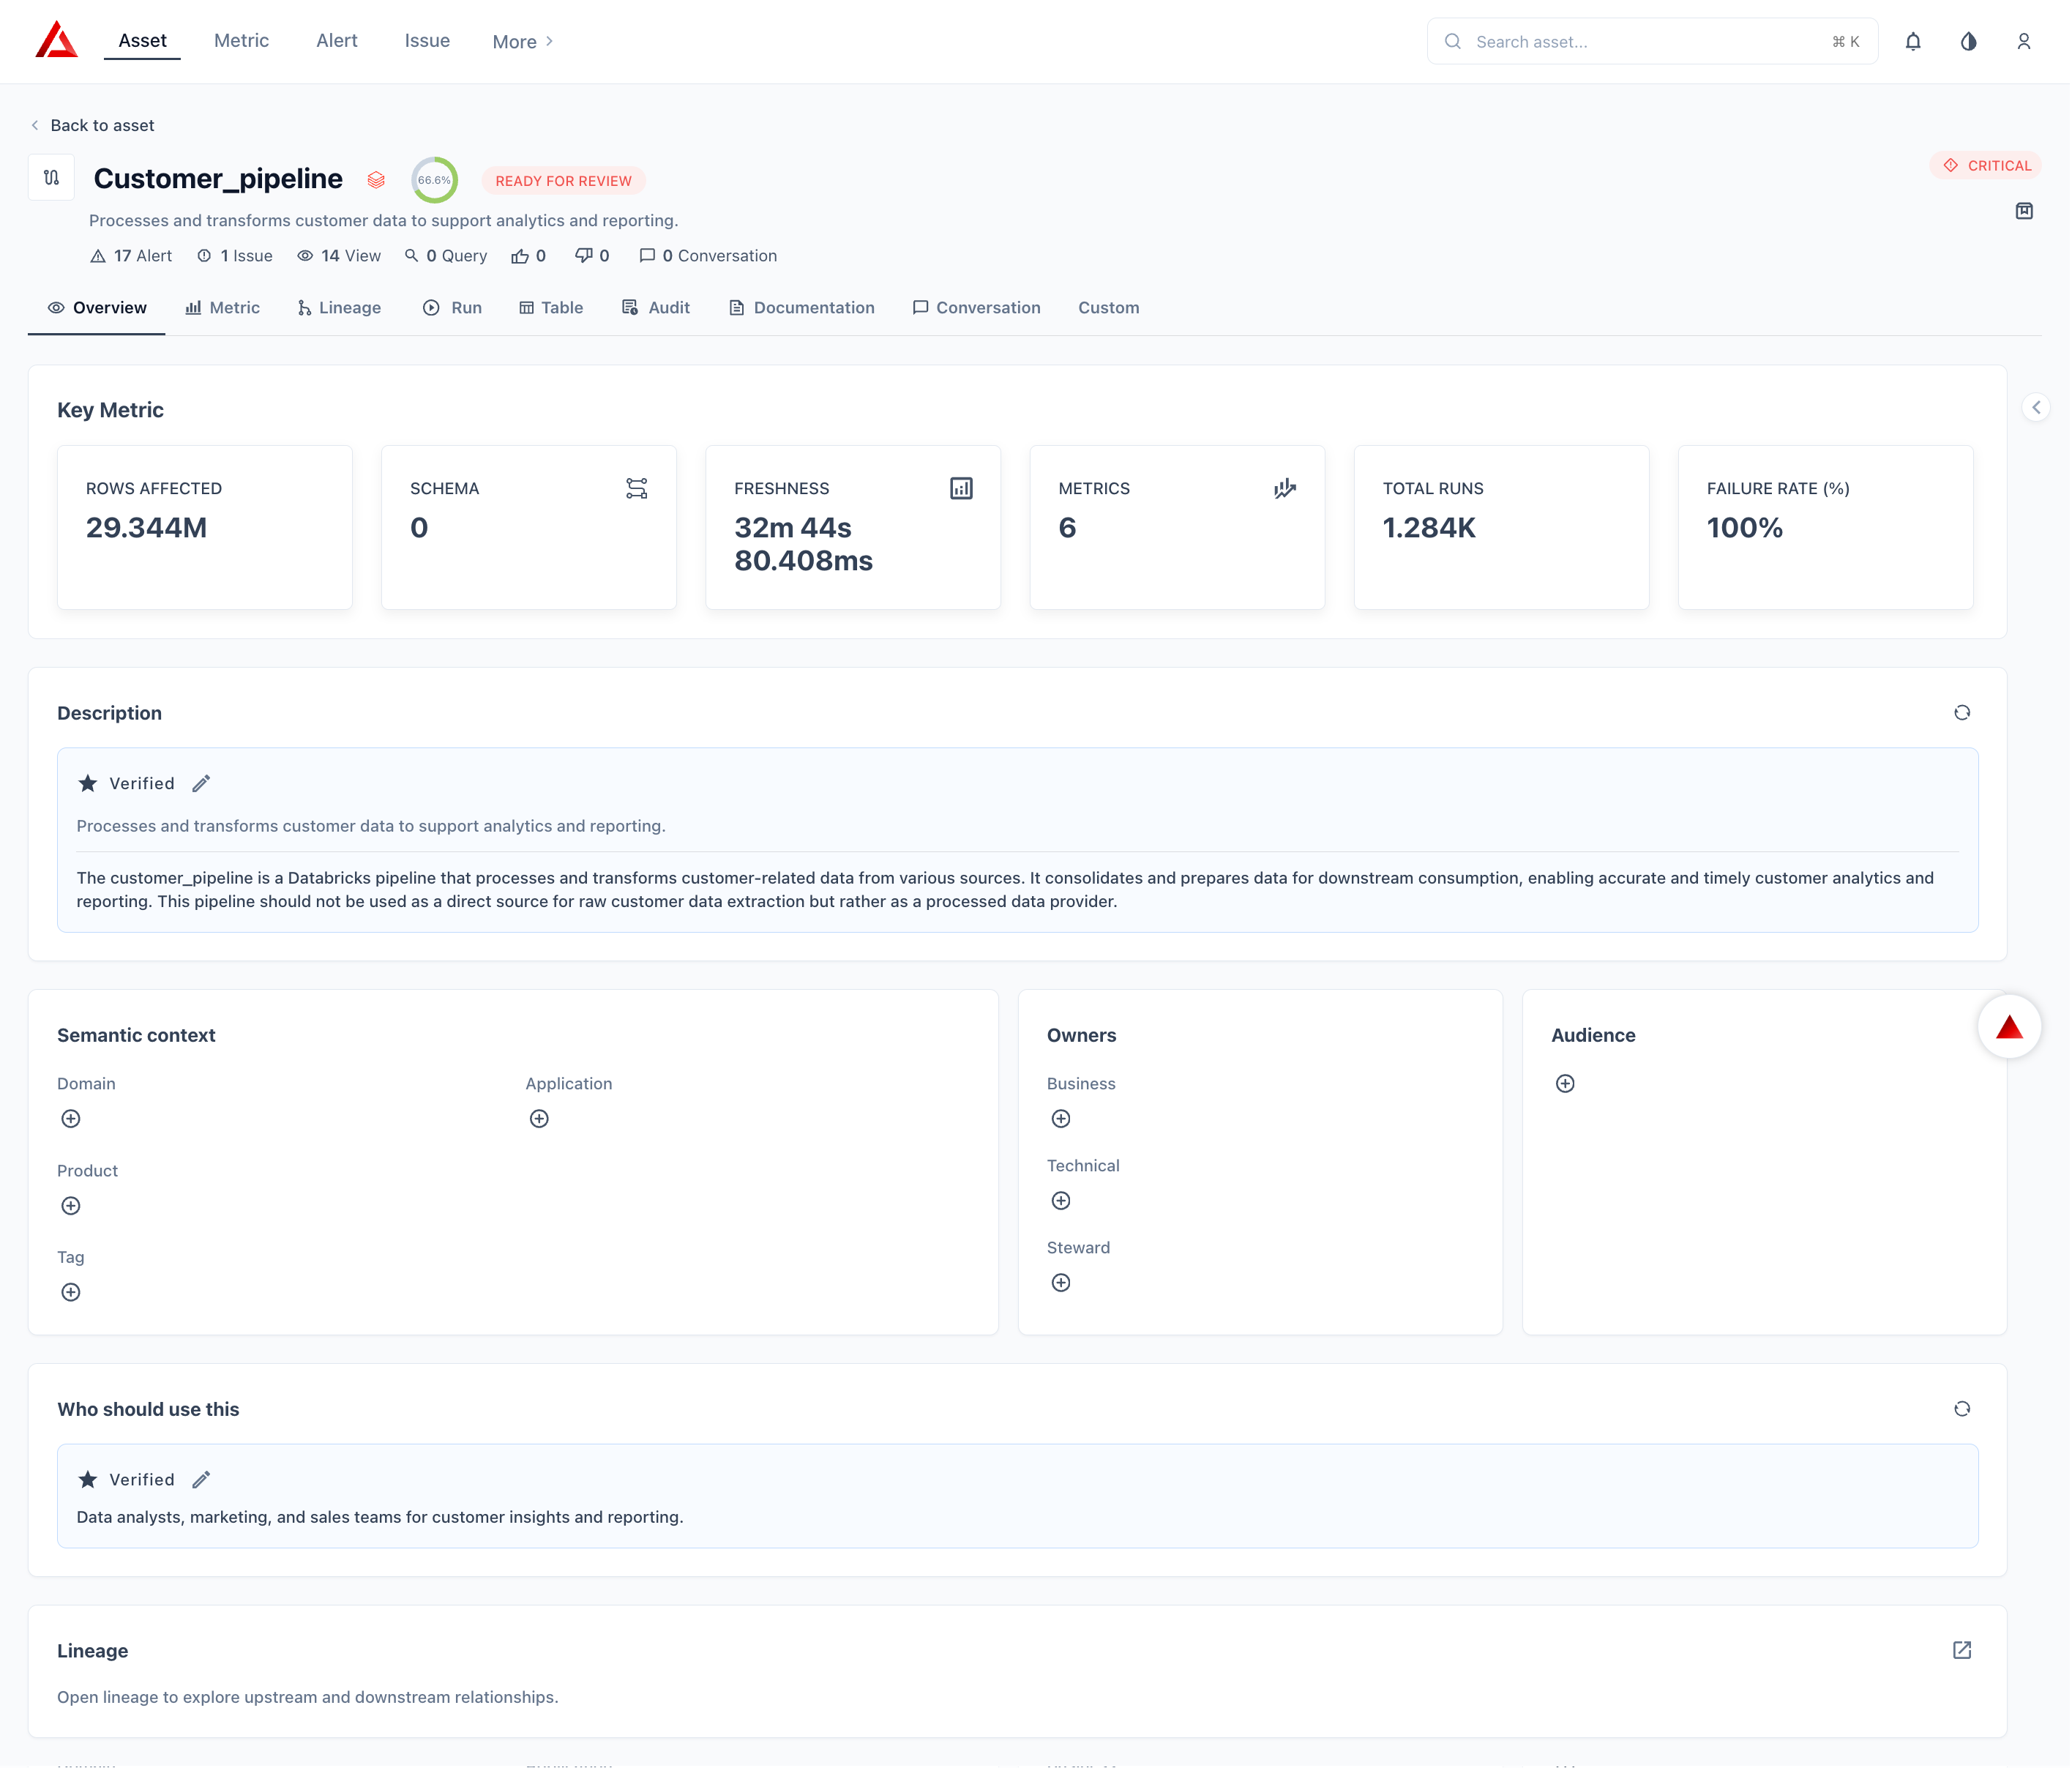Open the Run tab
Viewport: 2072px width, 1768px height.
coord(452,308)
